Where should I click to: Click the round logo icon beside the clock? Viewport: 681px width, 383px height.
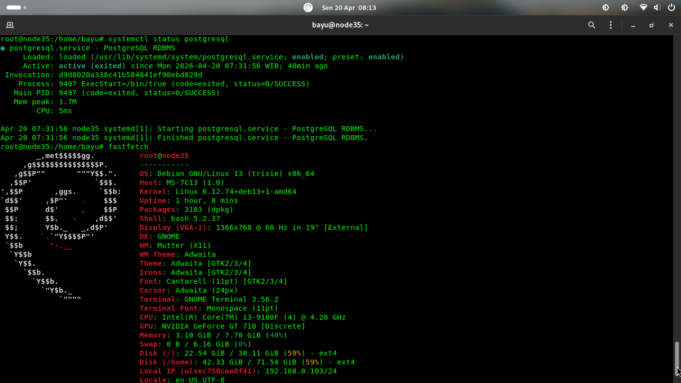click(x=308, y=7)
